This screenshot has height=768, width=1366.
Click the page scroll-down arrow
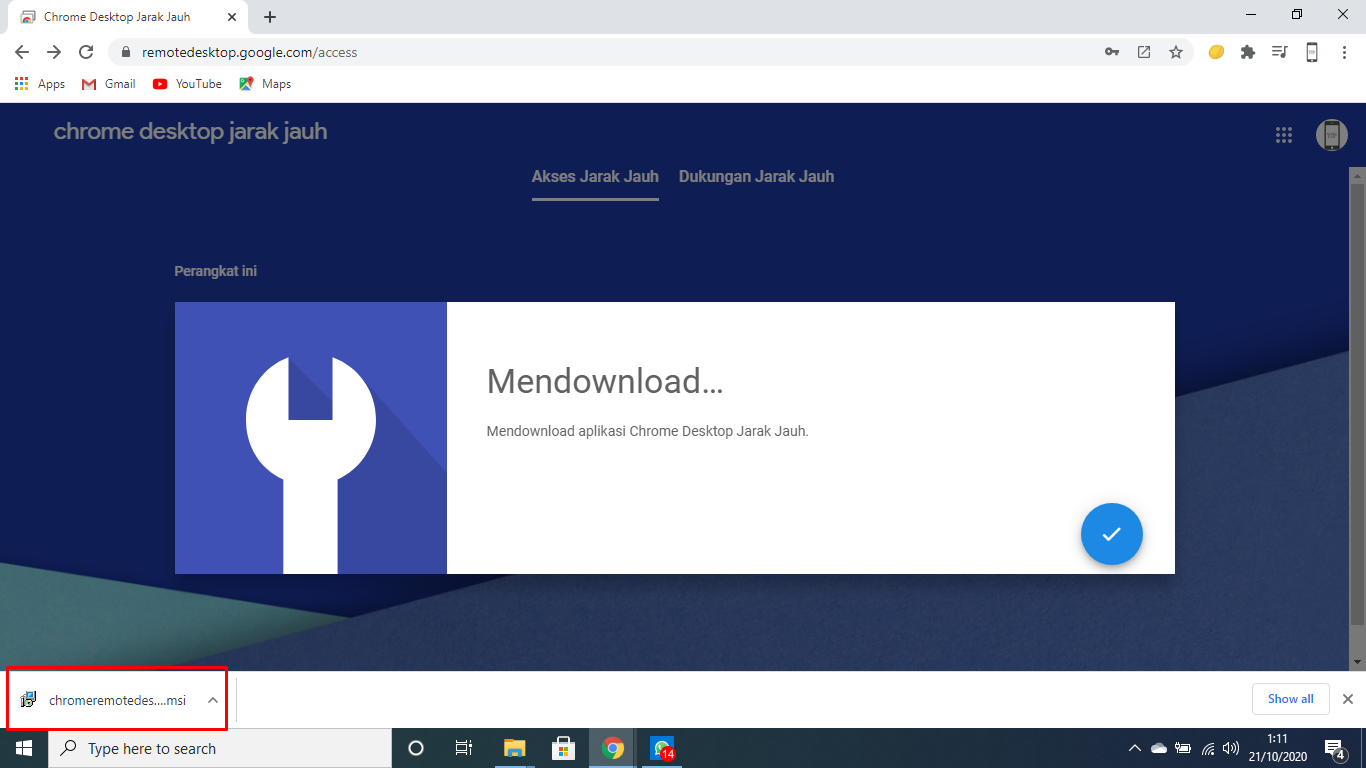click(x=1357, y=662)
